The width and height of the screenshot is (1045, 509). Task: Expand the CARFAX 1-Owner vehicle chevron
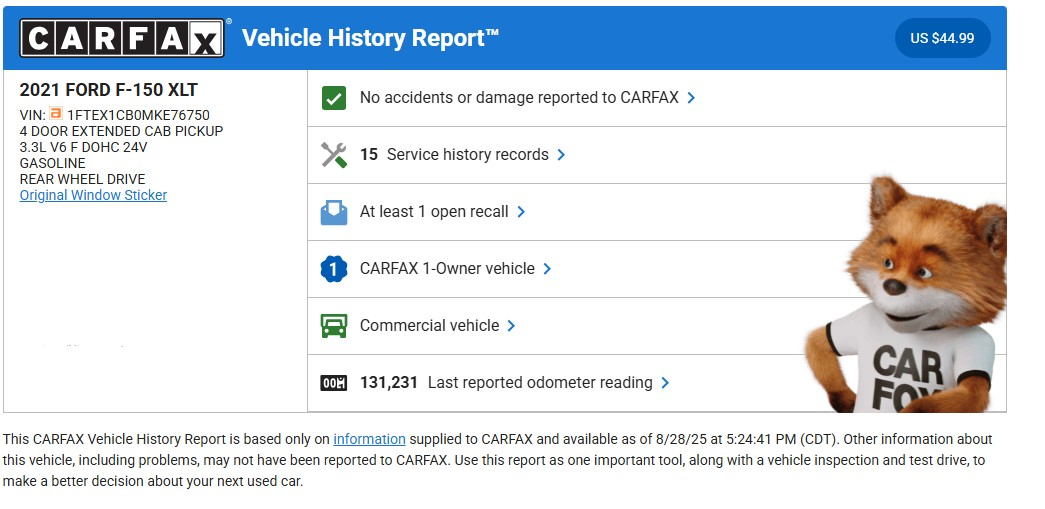click(x=547, y=269)
